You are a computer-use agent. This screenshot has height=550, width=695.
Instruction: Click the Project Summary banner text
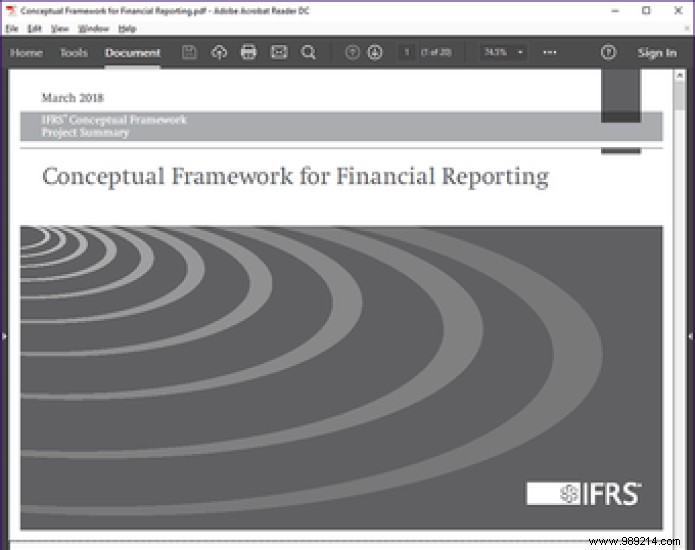(x=85, y=133)
